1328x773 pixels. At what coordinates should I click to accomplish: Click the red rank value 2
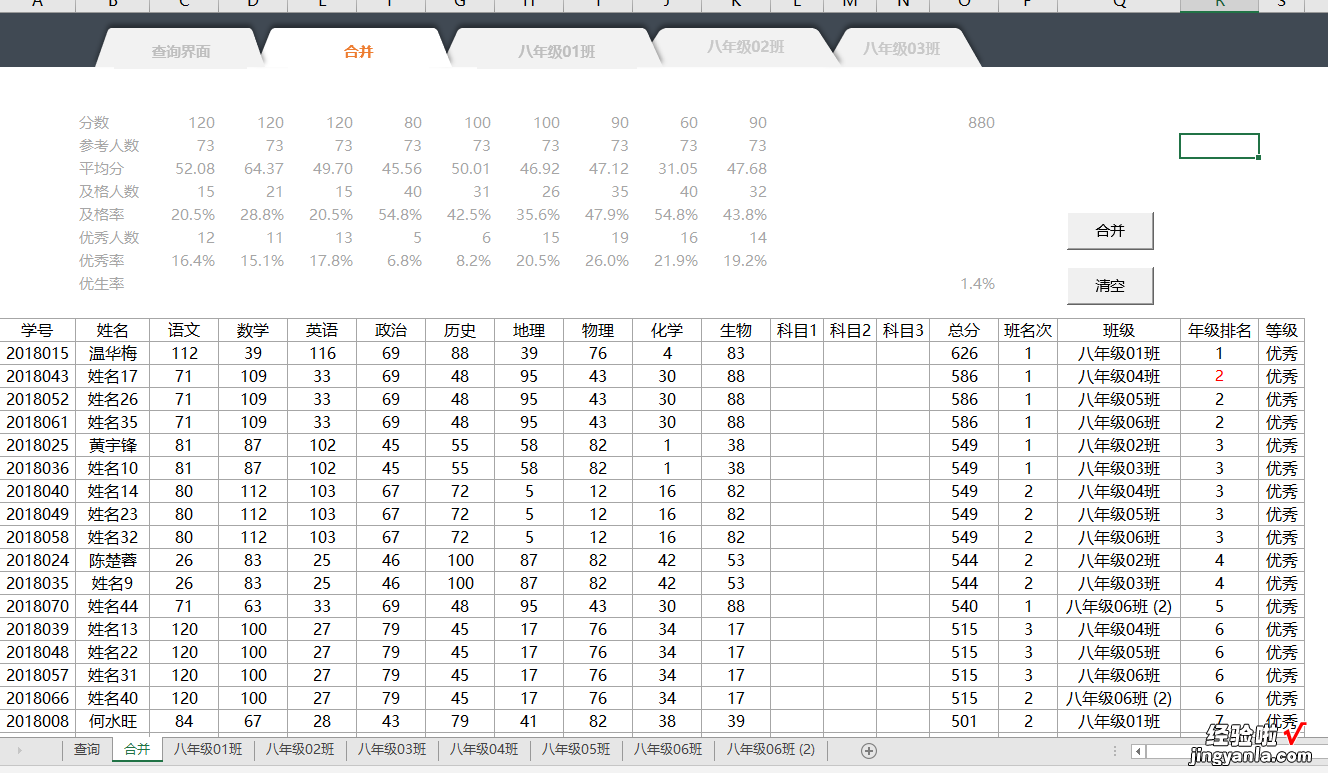point(1219,376)
